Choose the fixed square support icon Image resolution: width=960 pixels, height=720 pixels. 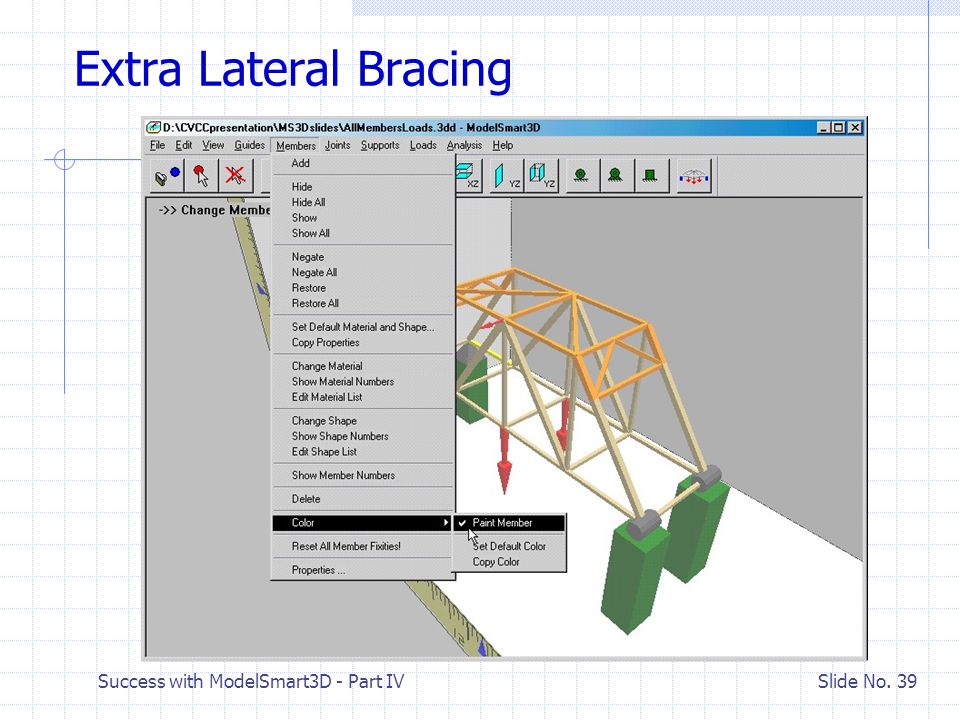click(x=650, y=176)
